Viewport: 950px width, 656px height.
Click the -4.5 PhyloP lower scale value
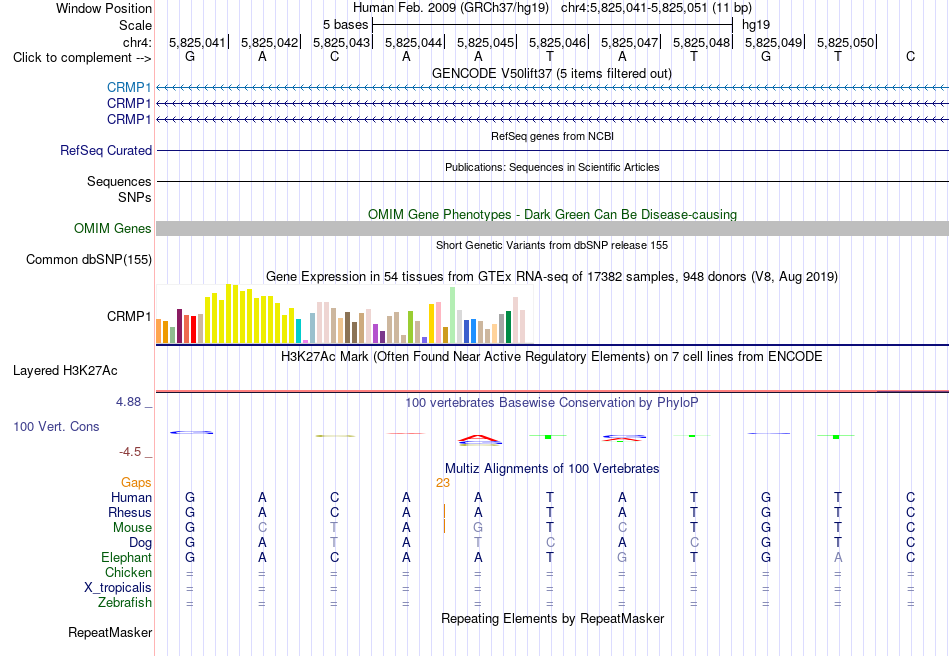tap(130, 452)
